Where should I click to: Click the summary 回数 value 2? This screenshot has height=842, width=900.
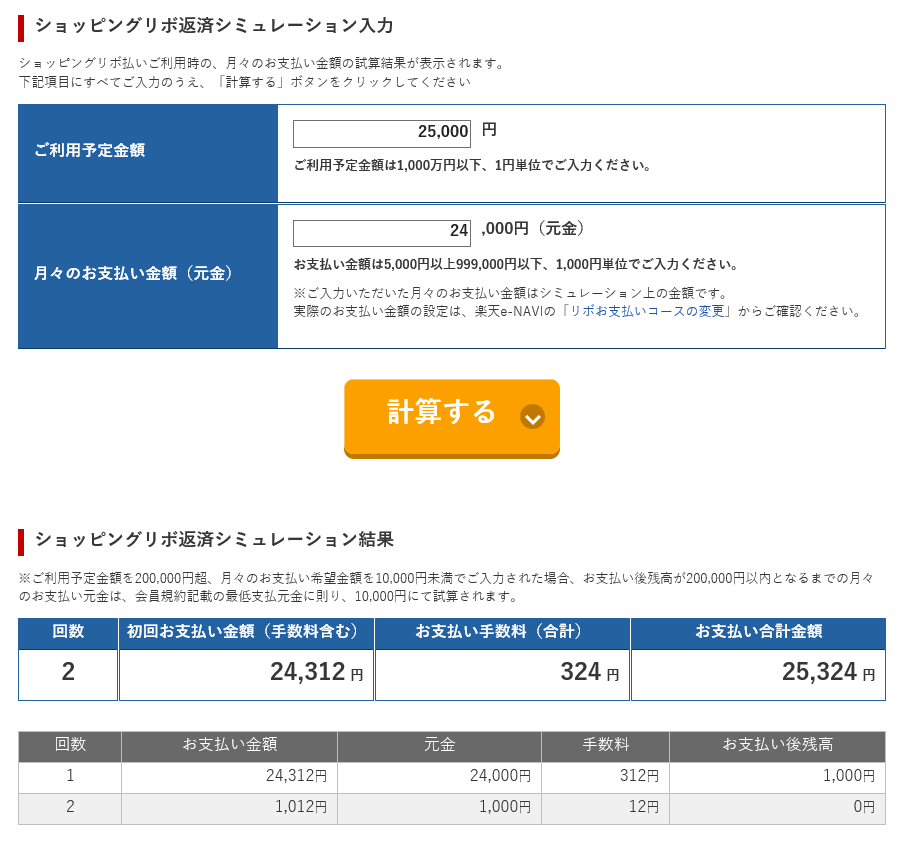68,672
